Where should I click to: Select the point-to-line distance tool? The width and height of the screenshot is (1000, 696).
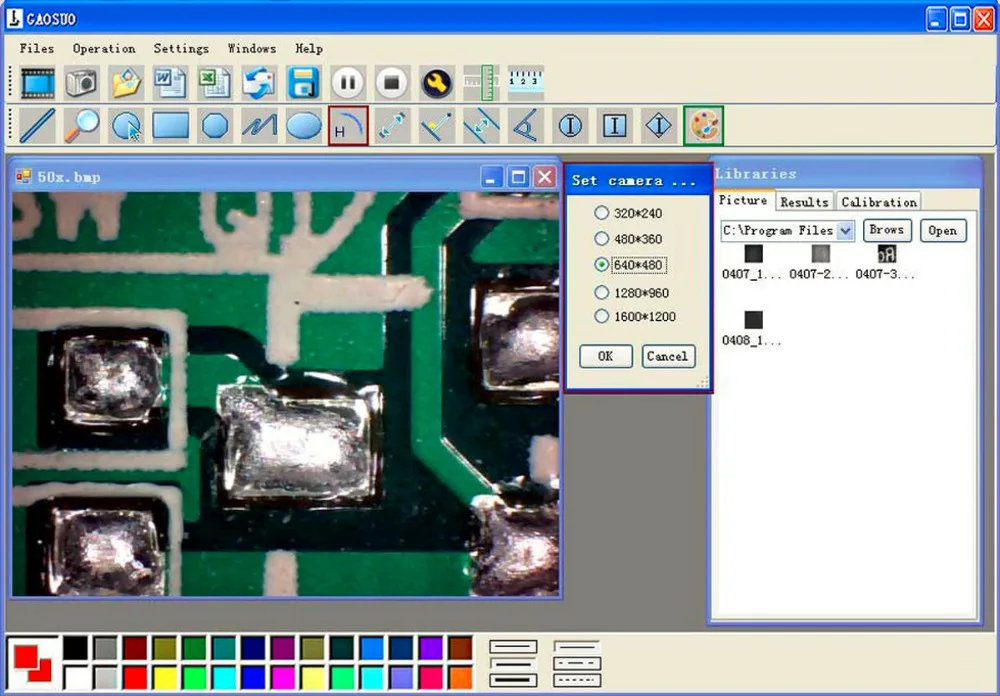click(x=437, y=126)
